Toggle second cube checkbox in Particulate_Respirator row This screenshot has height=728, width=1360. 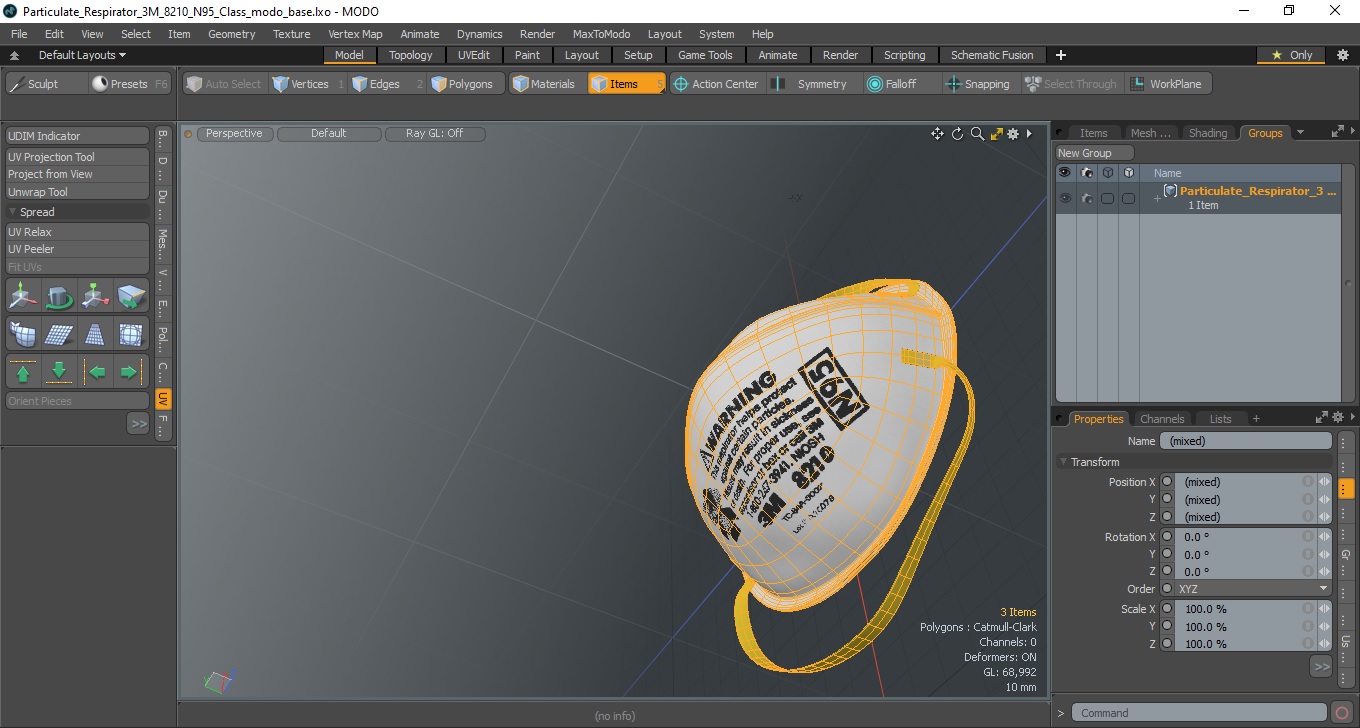[1128, 198]
